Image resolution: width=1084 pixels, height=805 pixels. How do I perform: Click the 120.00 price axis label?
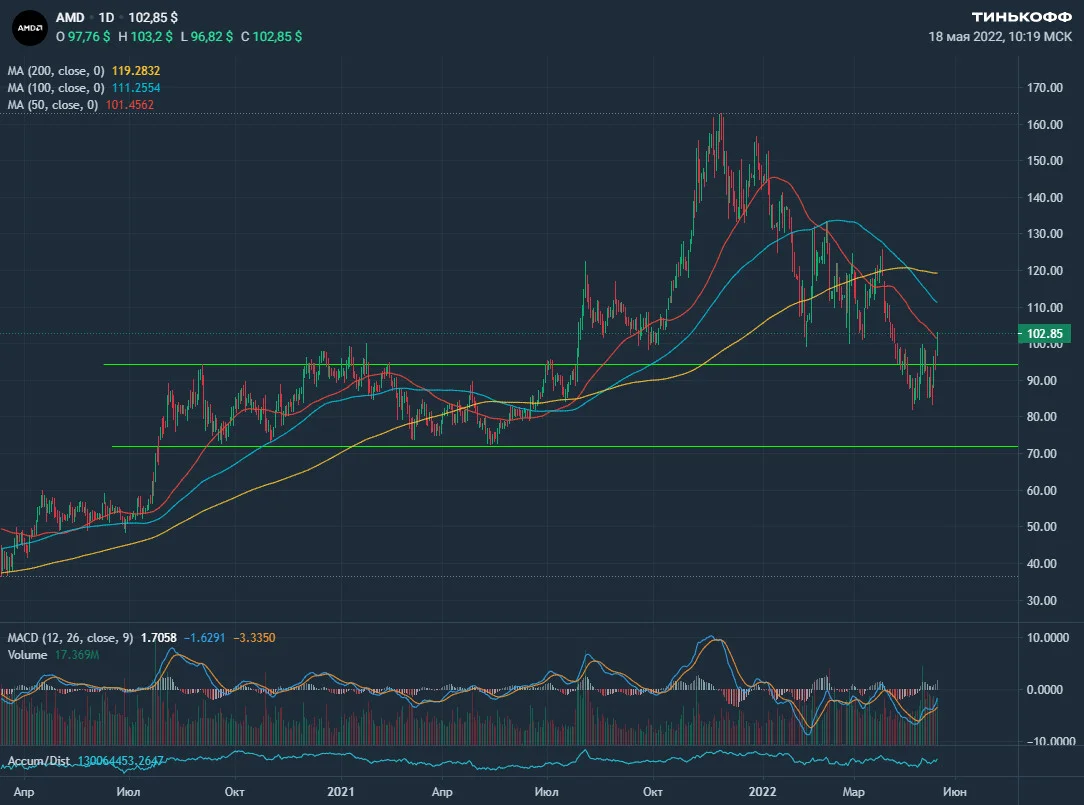(x=1045, y=270)
